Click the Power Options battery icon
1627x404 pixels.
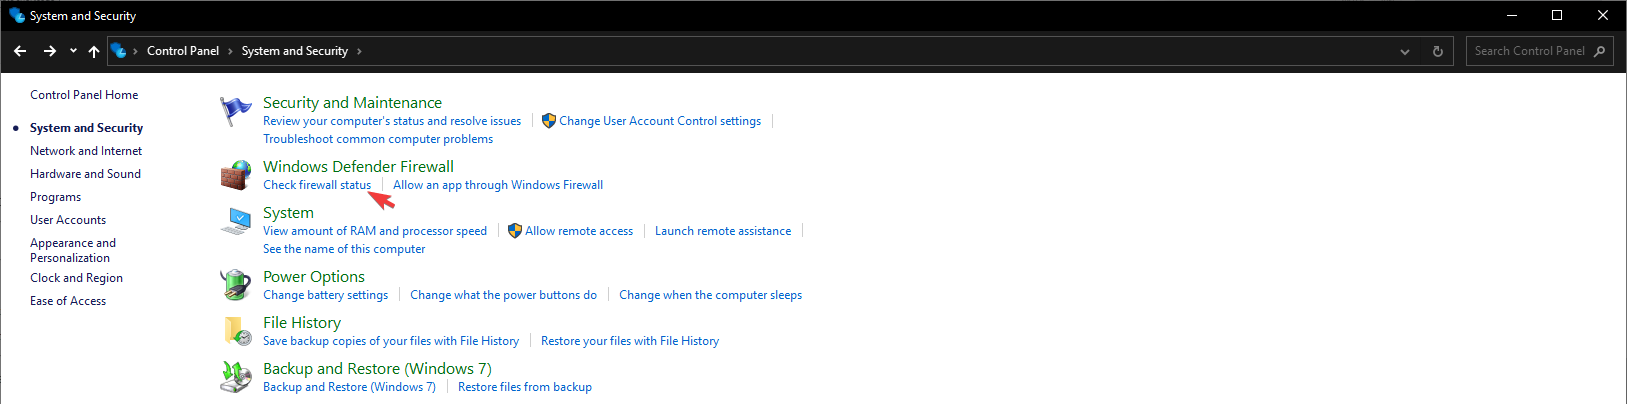236,285
